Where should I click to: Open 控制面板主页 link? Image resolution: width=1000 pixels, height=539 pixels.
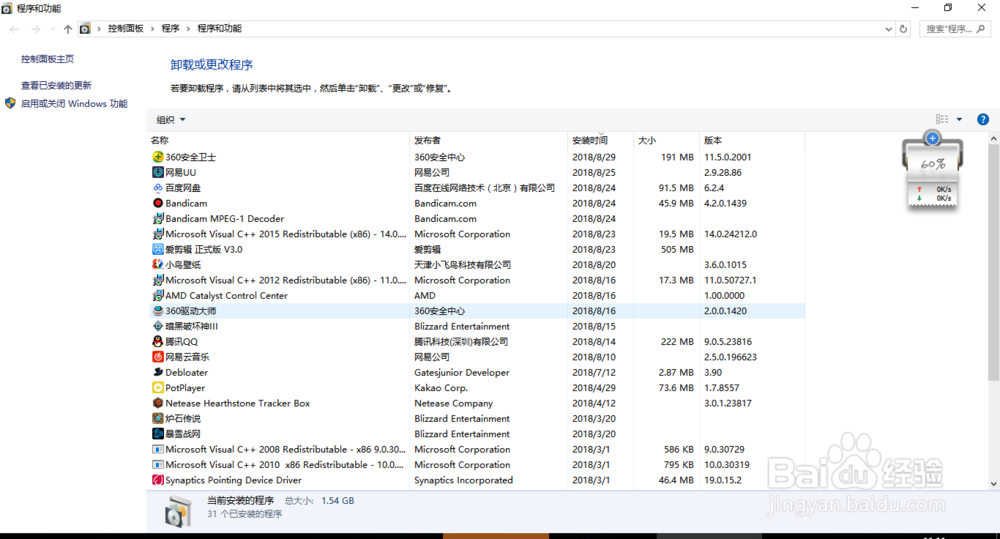pyautogui.click(x=47, y=59)
